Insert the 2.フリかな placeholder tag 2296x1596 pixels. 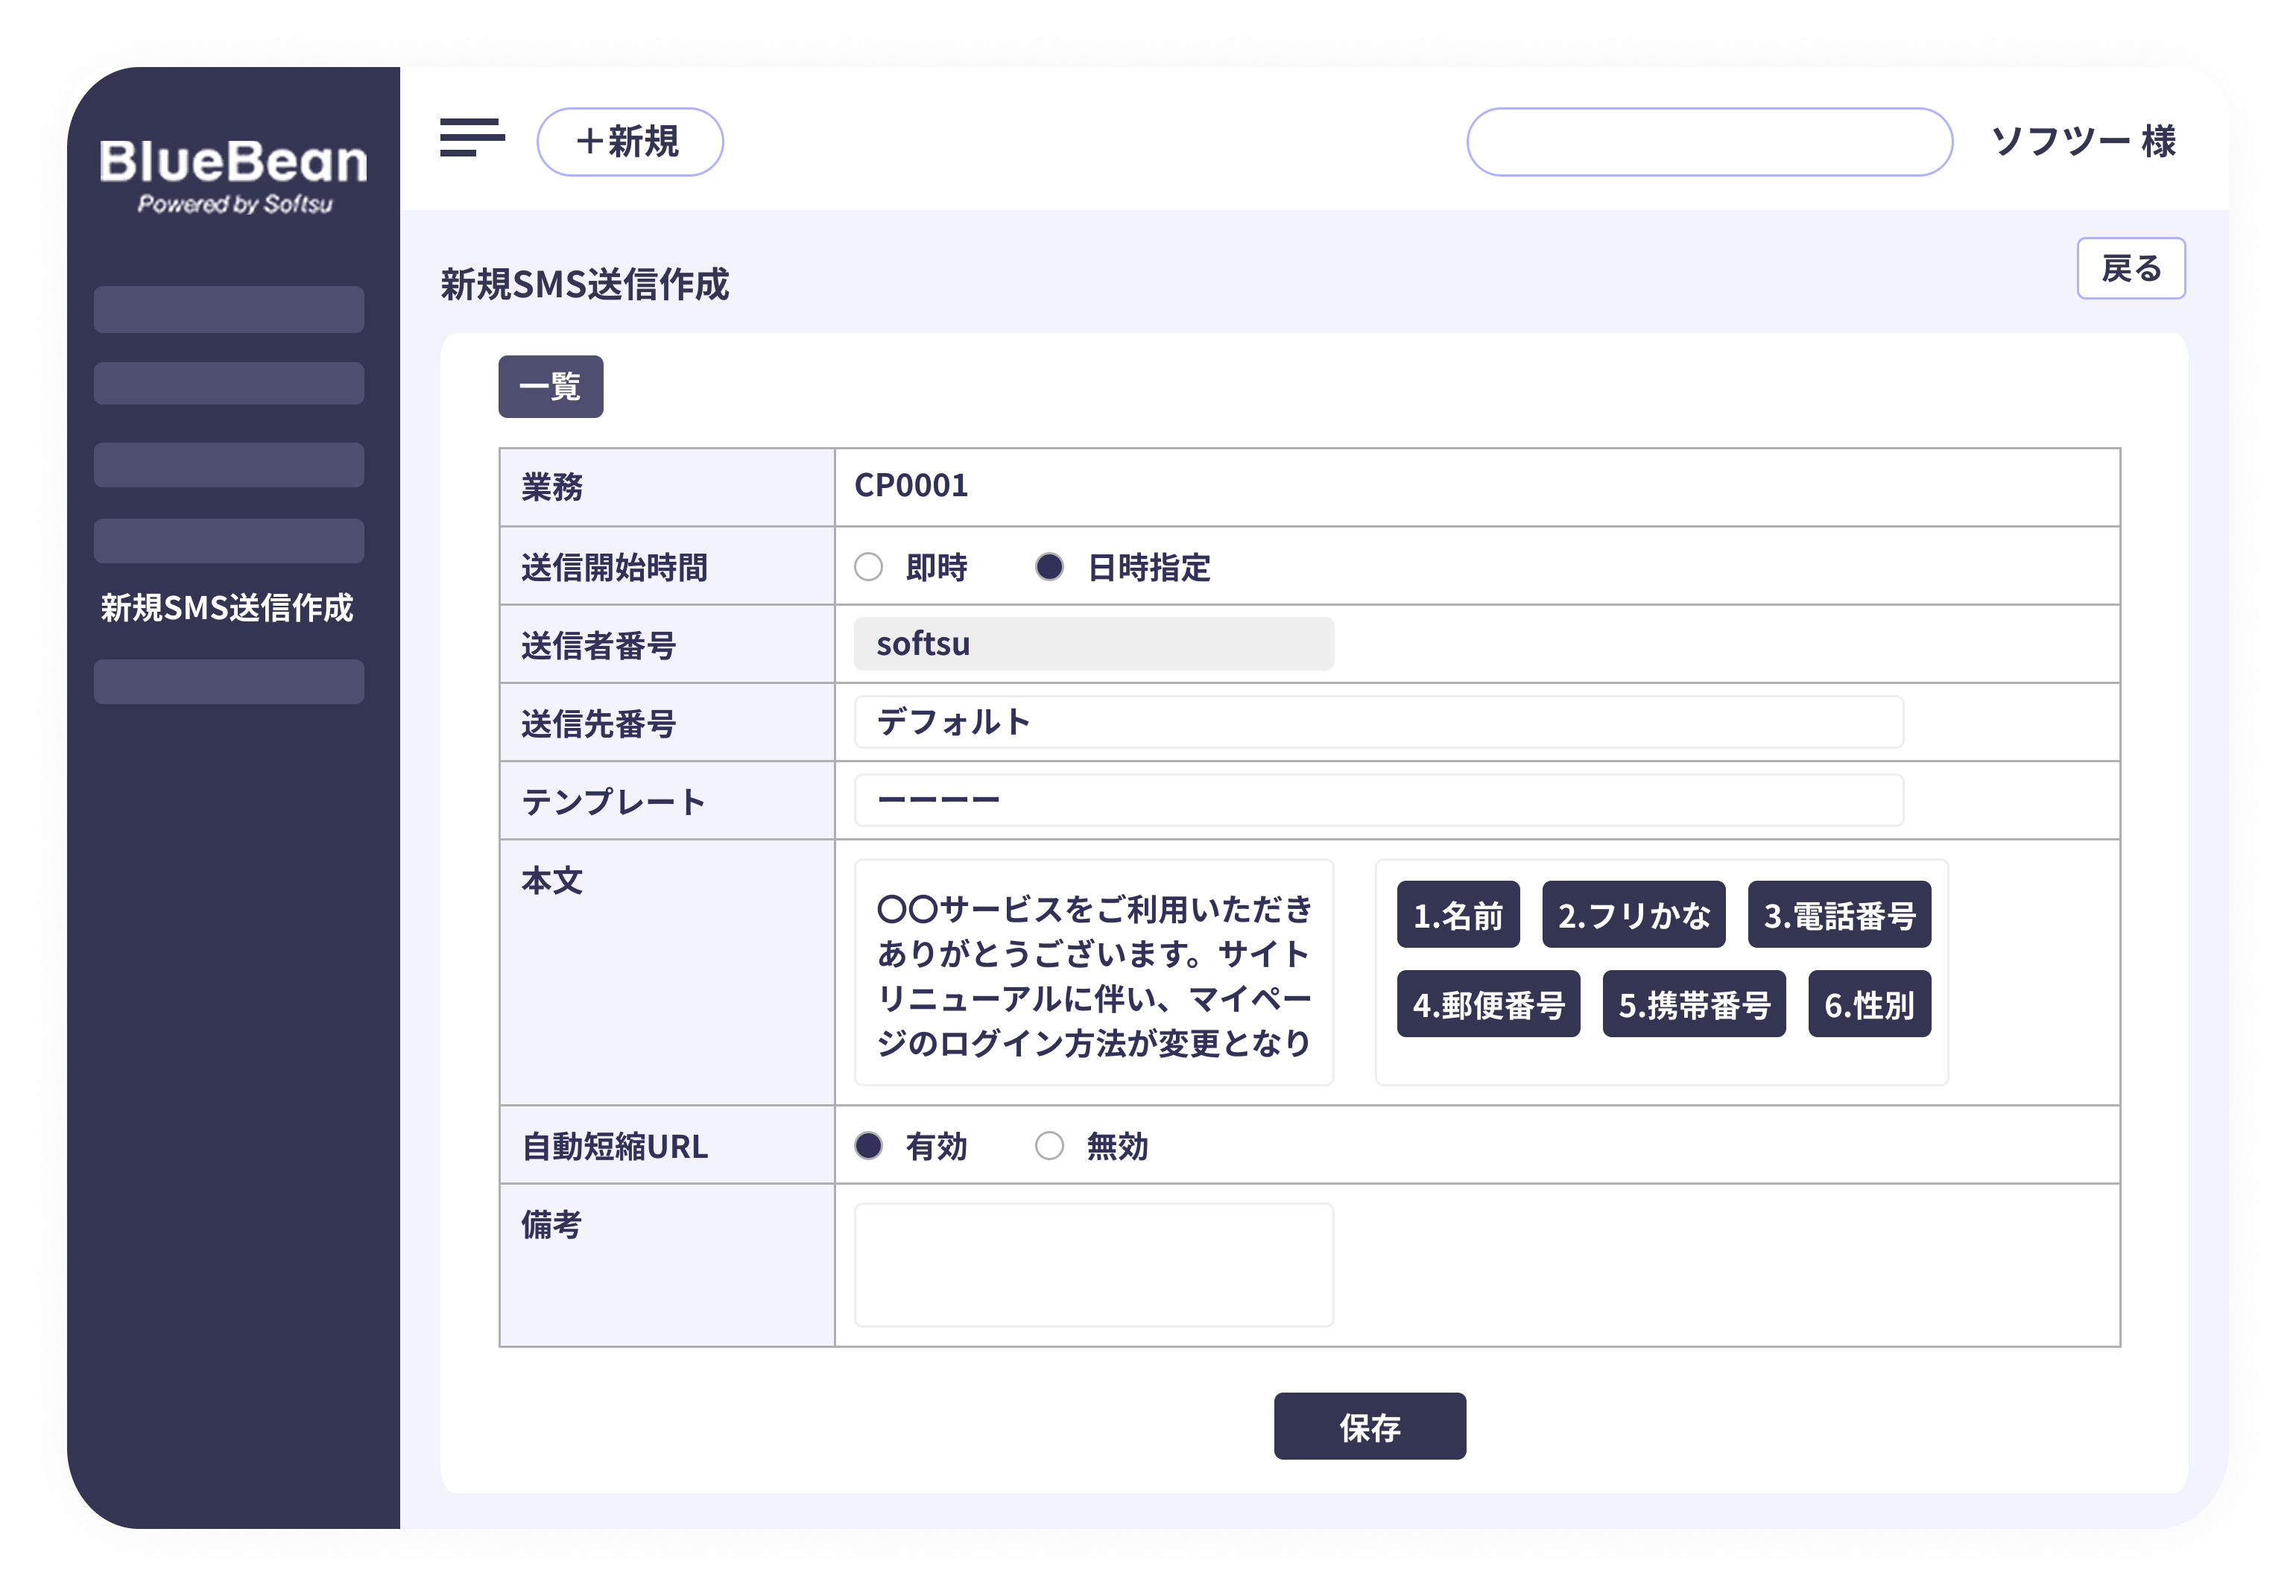tap(1633, 914)
